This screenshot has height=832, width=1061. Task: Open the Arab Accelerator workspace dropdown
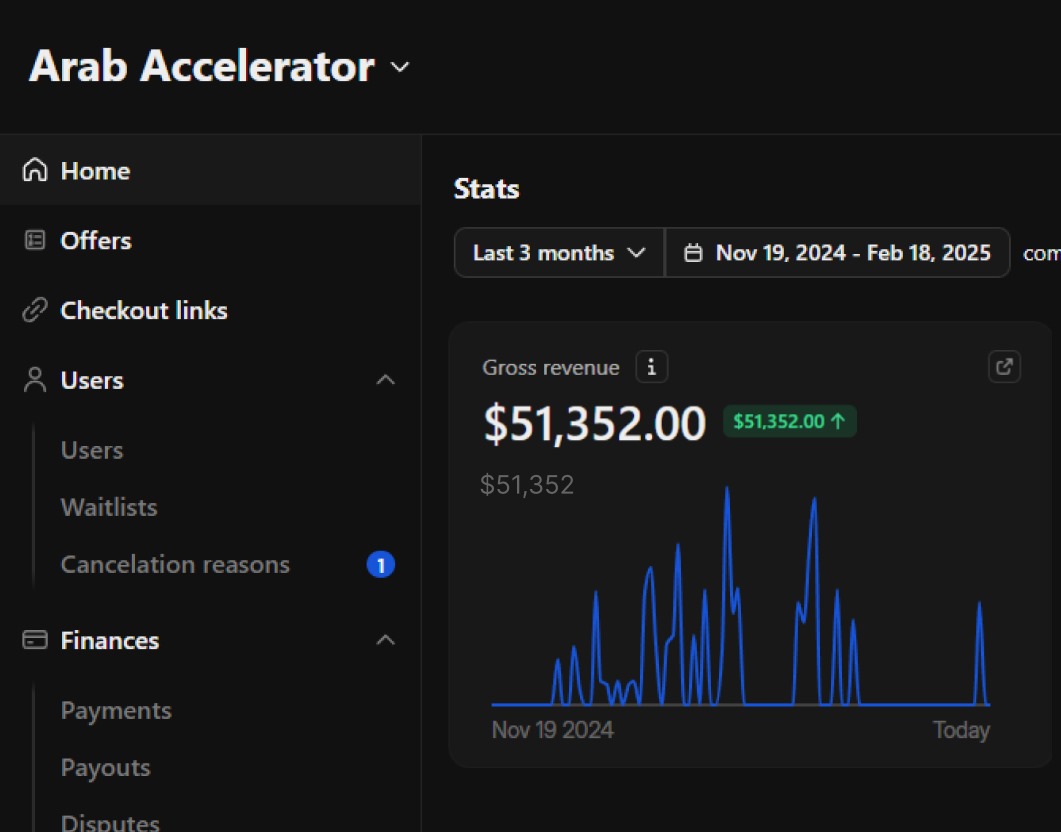(400, 67)
